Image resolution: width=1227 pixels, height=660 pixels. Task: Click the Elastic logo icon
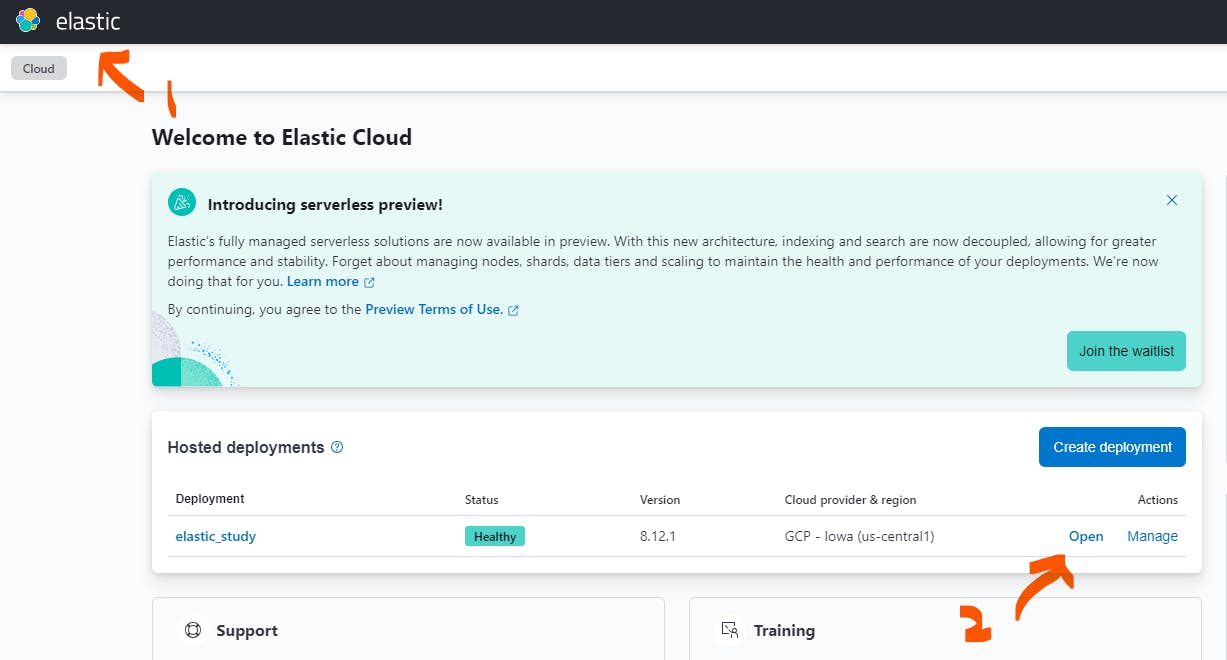[28, 20]
